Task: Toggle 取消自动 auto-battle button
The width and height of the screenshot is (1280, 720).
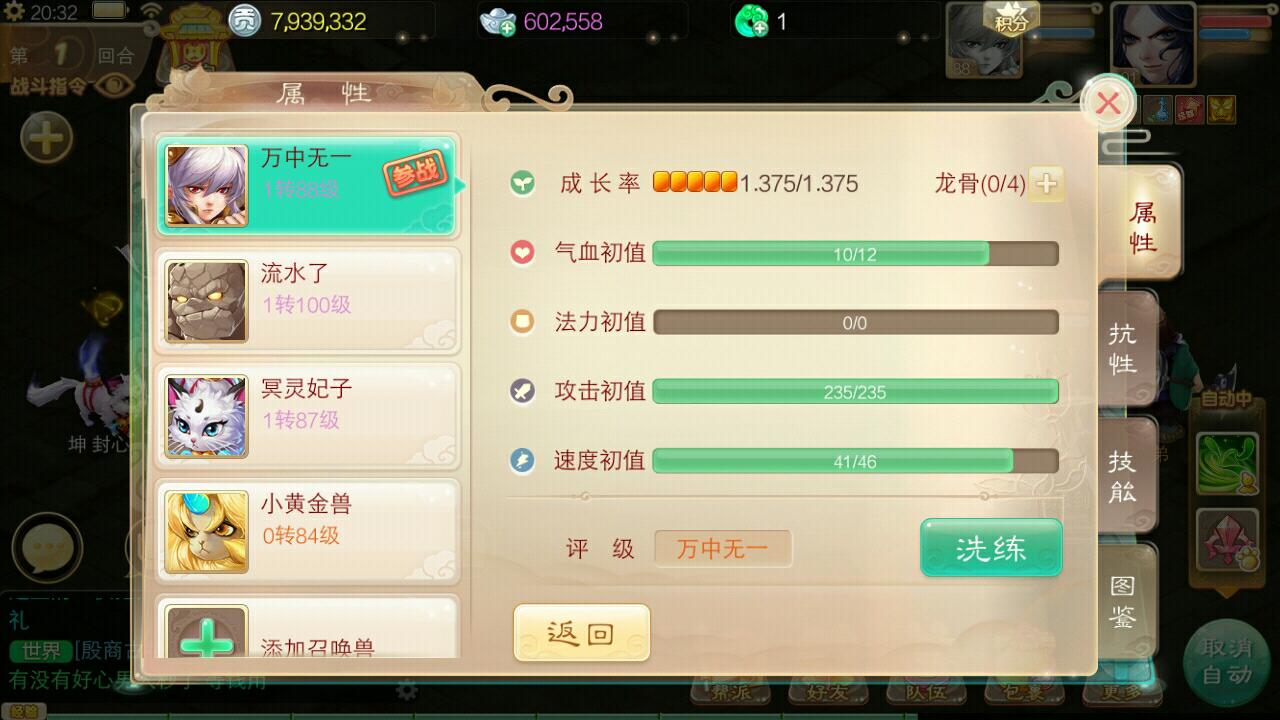Action: tap(1226, 661)
